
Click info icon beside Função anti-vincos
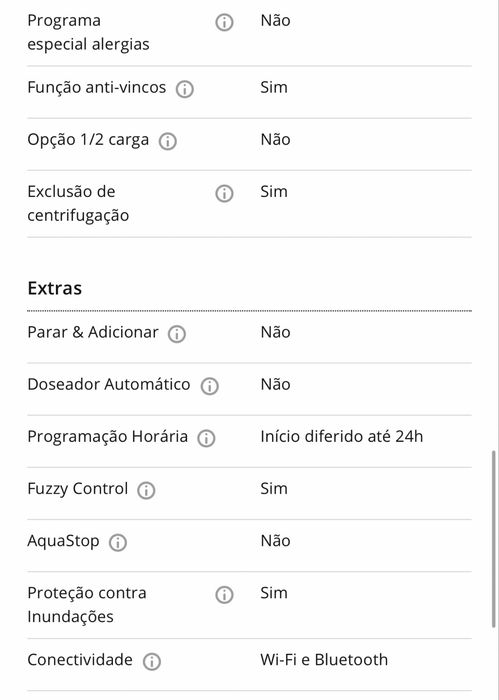coord(184,89)
